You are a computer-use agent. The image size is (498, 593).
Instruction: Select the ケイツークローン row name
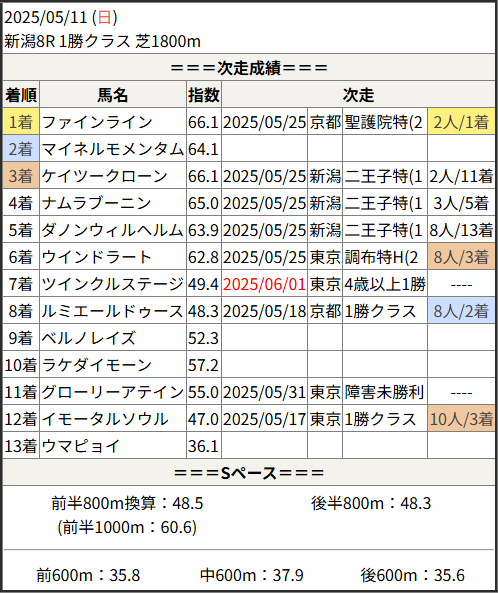(x=104, y=176)
